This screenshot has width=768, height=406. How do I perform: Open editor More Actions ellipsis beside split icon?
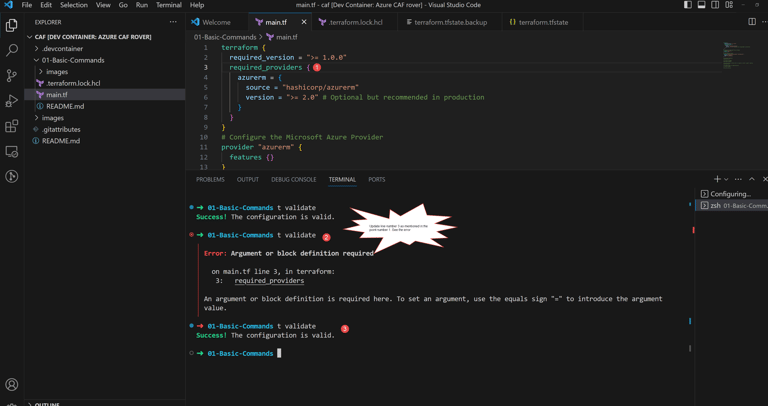click(765, 22)
